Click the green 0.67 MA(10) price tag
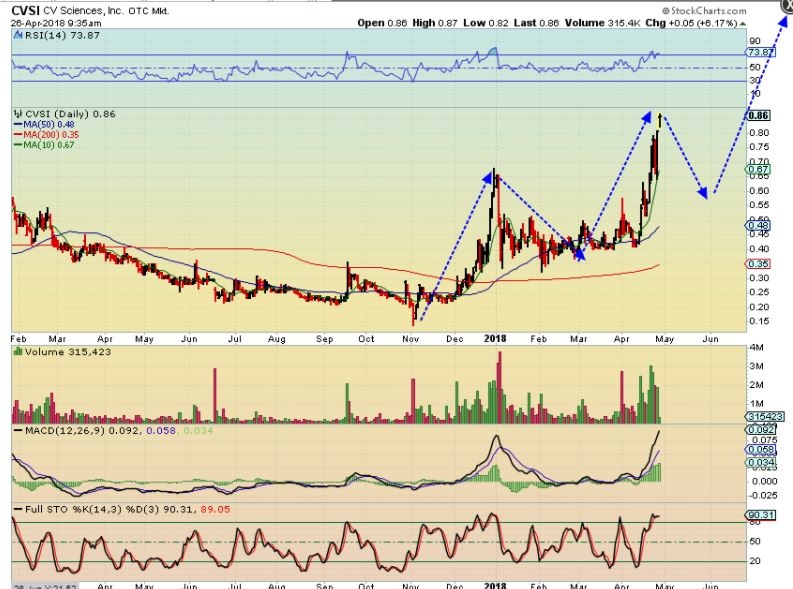Screen dimensions: 793x589 757,169
